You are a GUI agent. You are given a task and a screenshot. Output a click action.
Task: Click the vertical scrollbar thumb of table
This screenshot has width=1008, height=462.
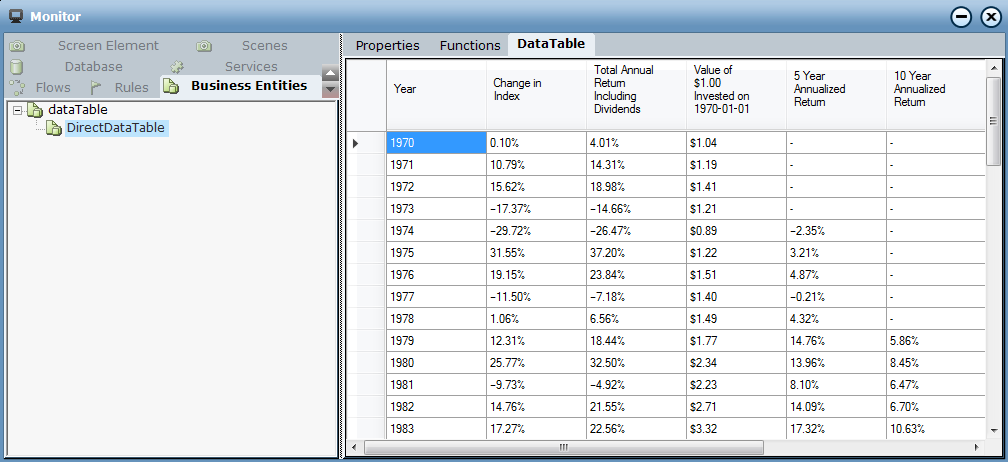pyautogui.click(x=992, y=121)
